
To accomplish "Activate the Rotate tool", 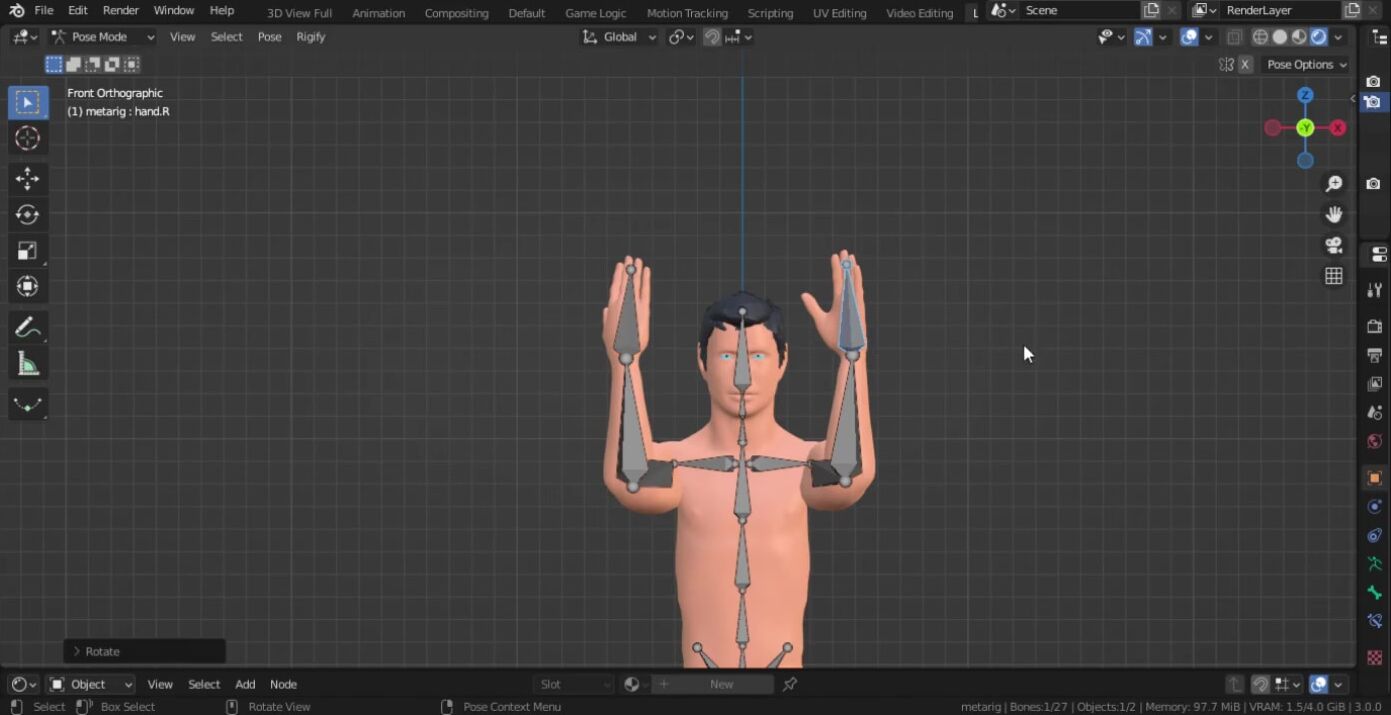I will (27, 215).
